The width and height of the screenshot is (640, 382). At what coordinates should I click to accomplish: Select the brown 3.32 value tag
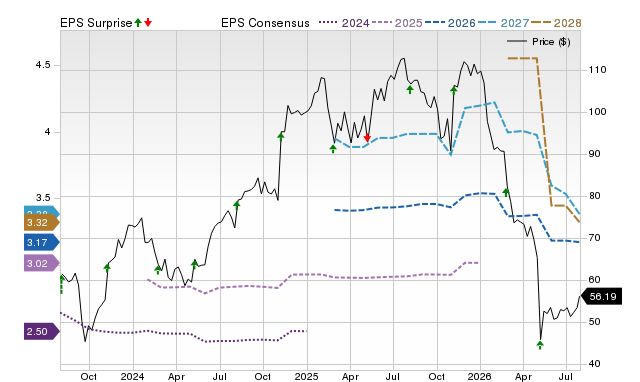[x=41, y=222]
